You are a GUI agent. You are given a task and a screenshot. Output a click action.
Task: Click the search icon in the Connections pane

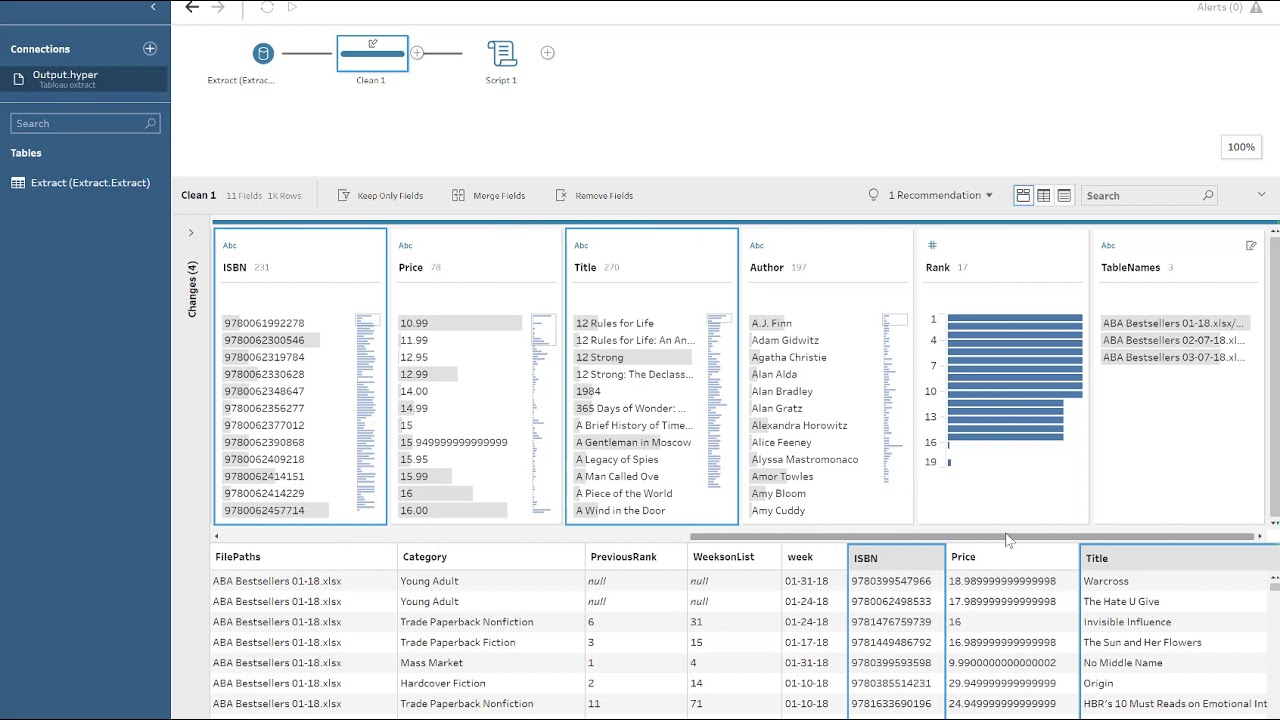pos(151,123)
